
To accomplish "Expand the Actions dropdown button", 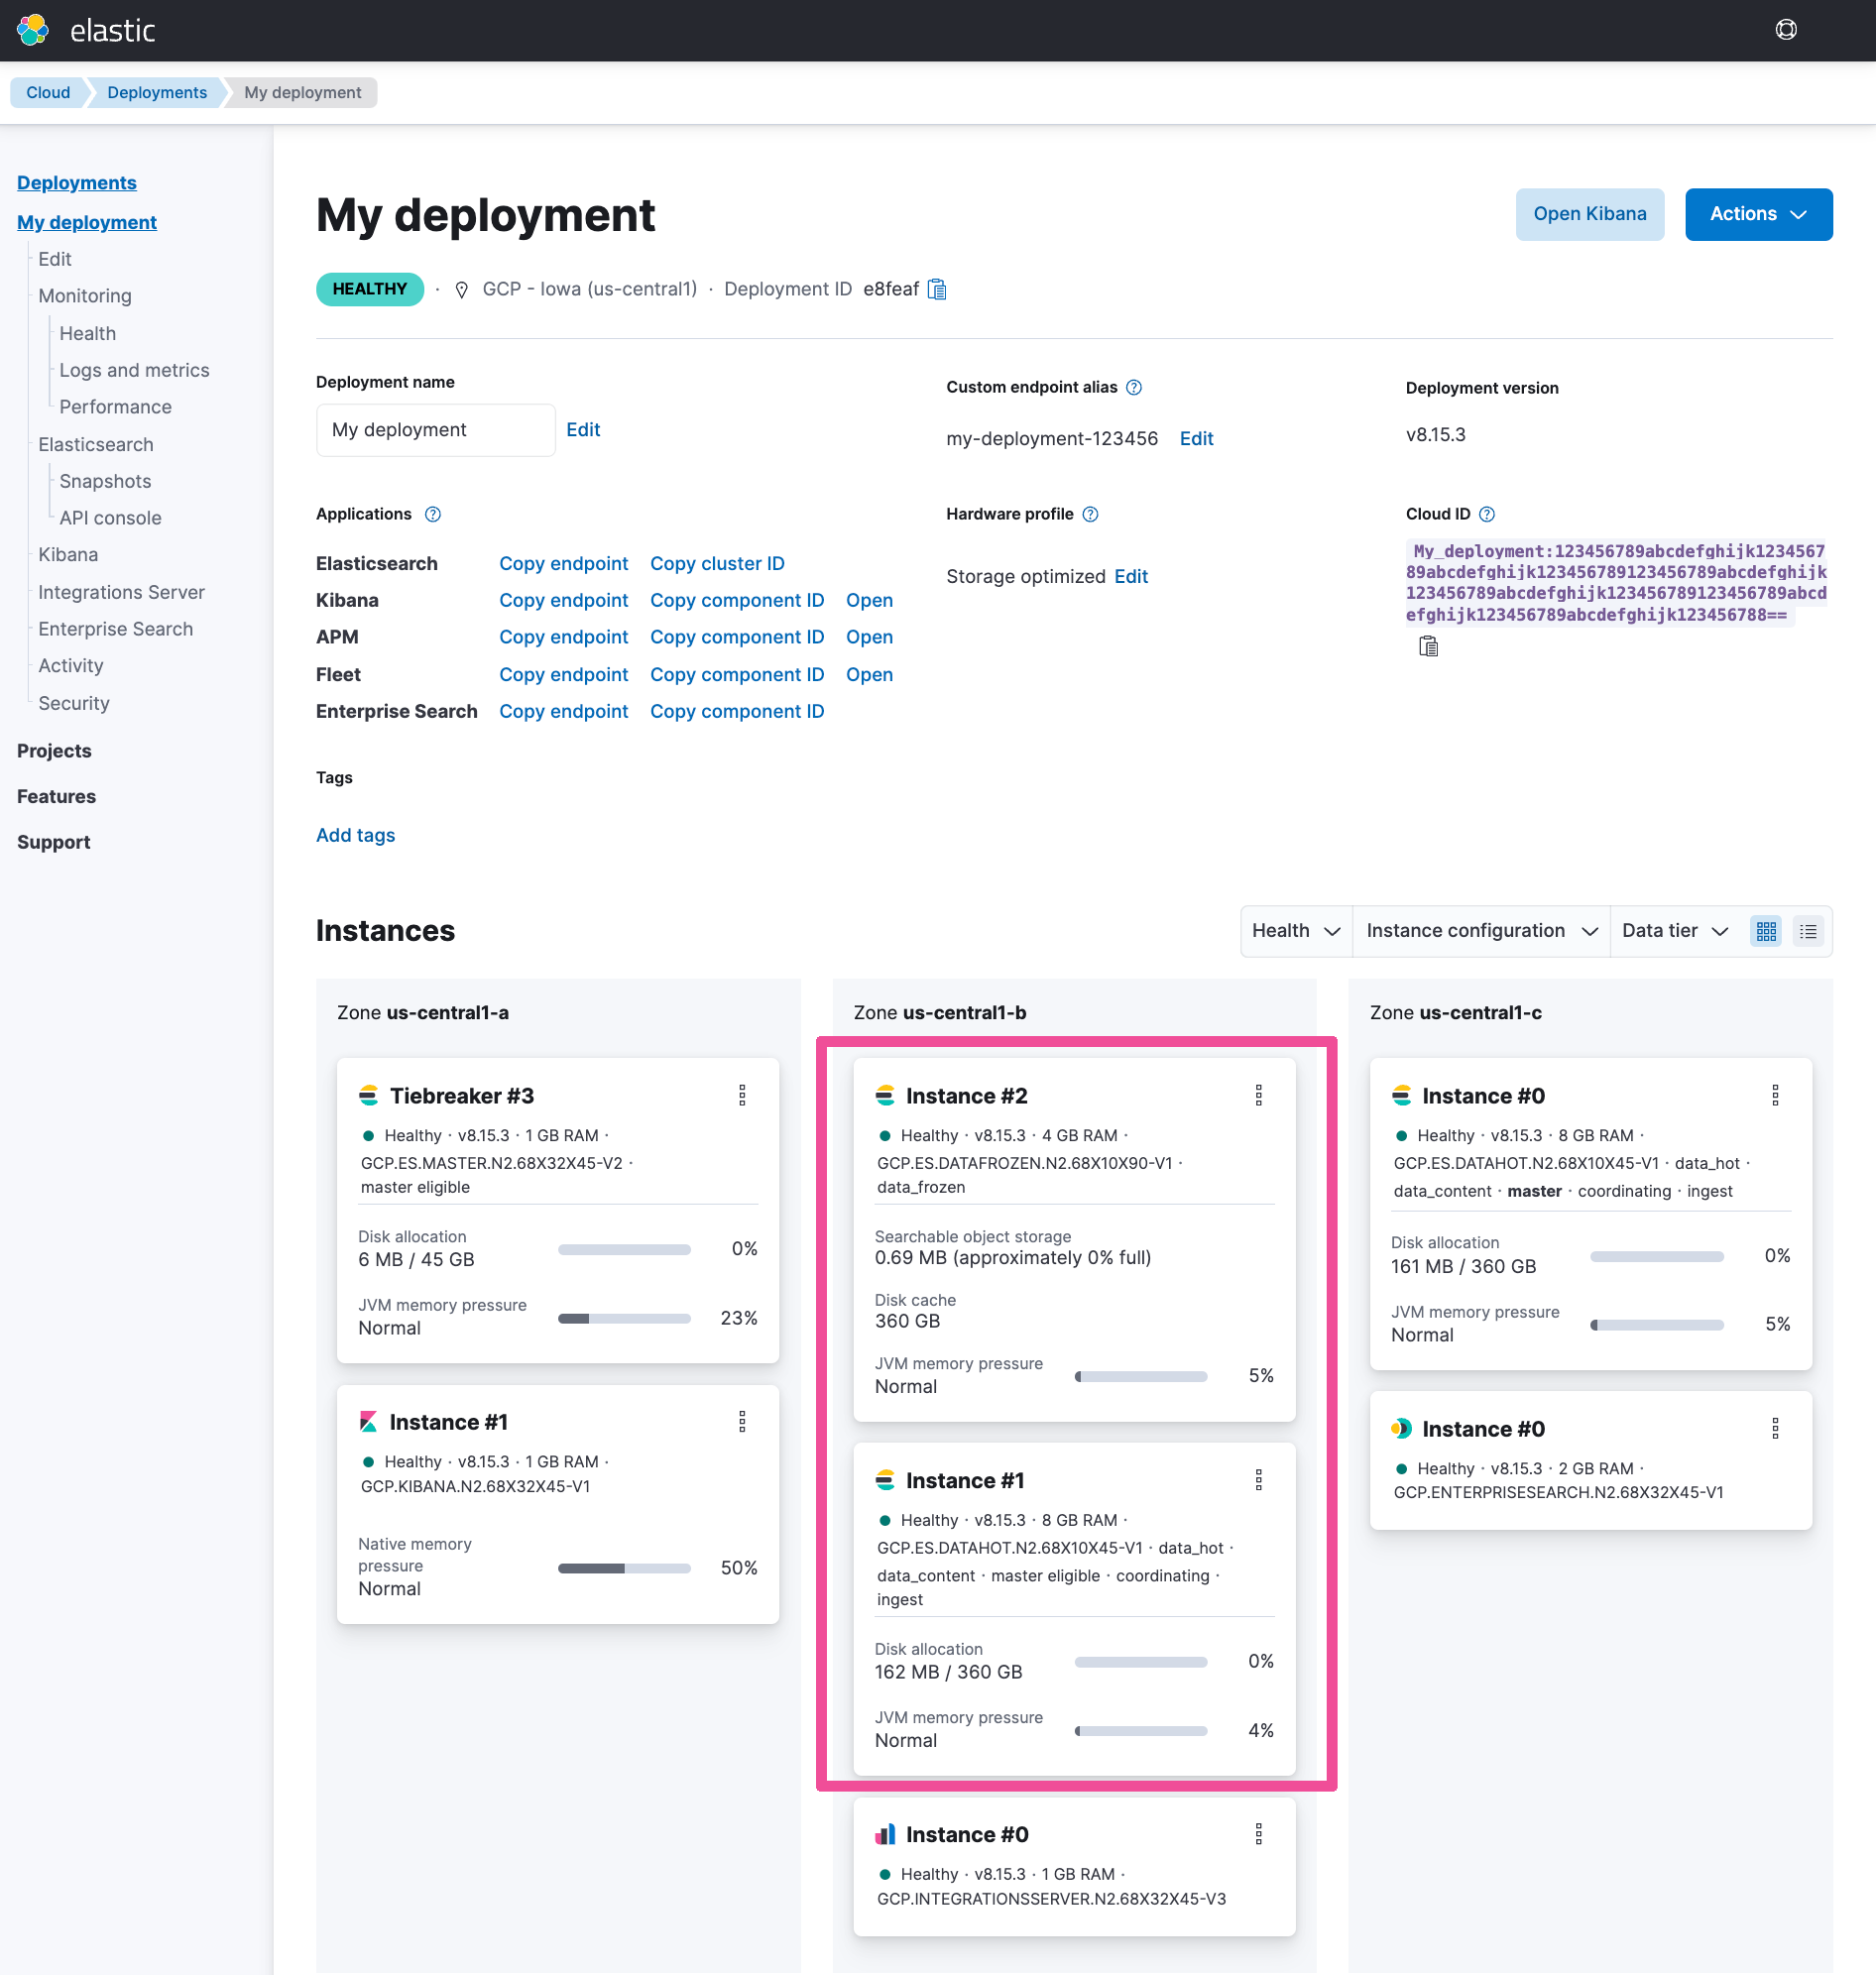I will click(x=1757, y=214).
